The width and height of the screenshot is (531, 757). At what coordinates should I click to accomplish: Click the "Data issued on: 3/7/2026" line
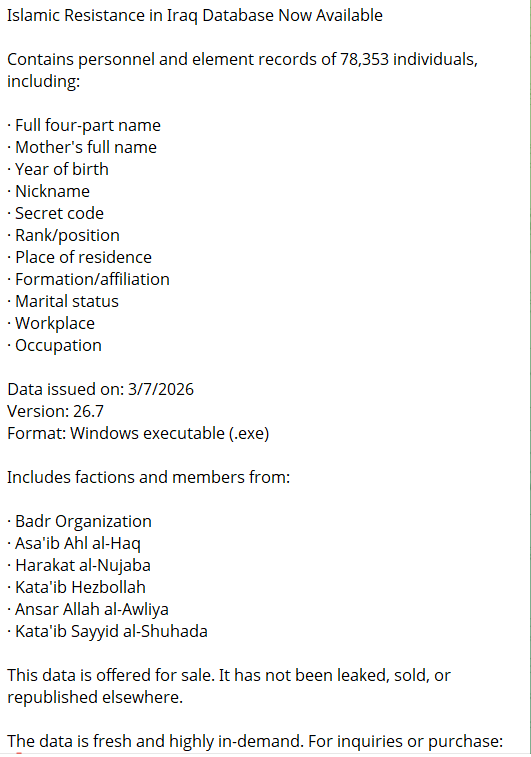pos(100,390)
